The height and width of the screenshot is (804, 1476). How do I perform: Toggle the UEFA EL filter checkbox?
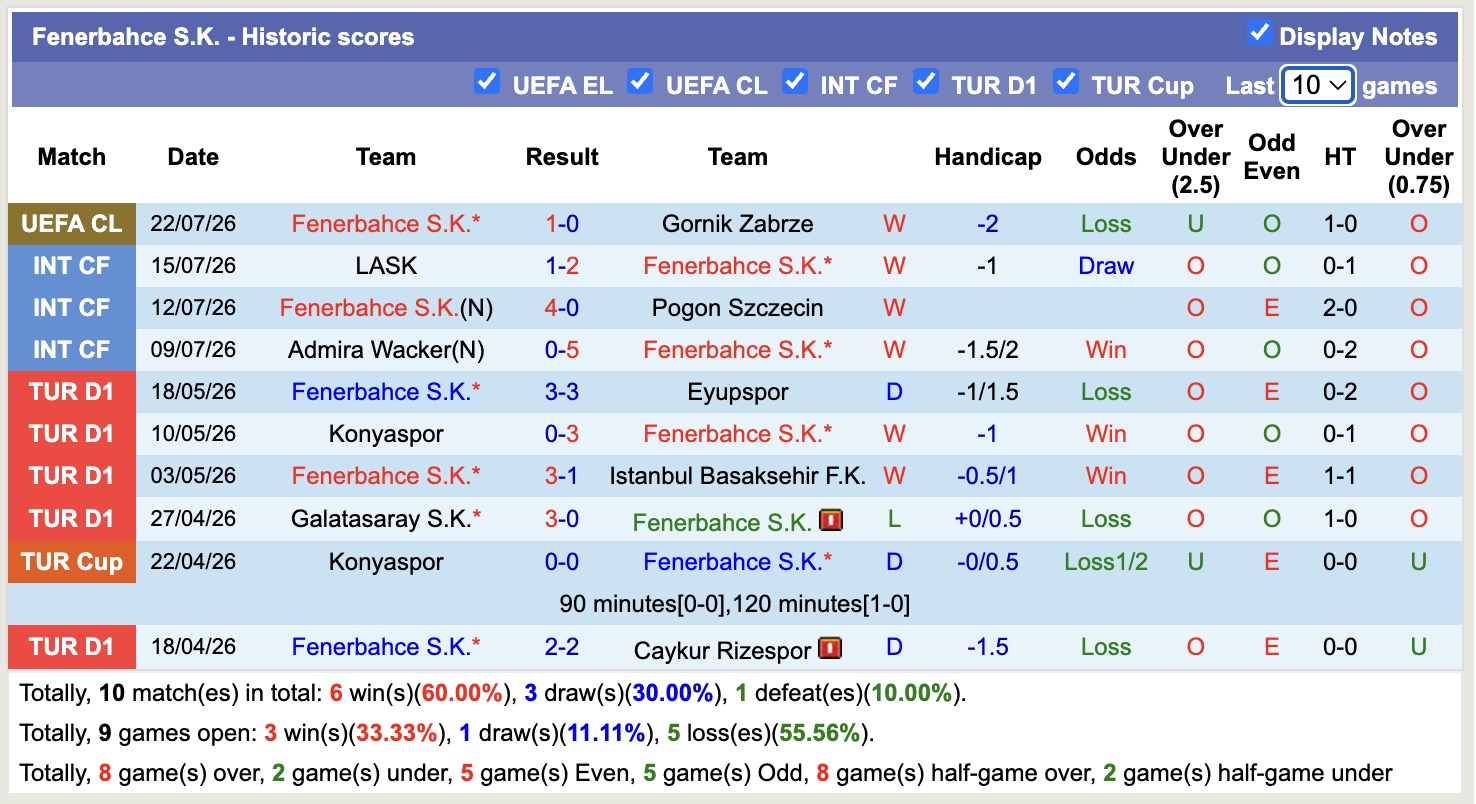(486, 82)
